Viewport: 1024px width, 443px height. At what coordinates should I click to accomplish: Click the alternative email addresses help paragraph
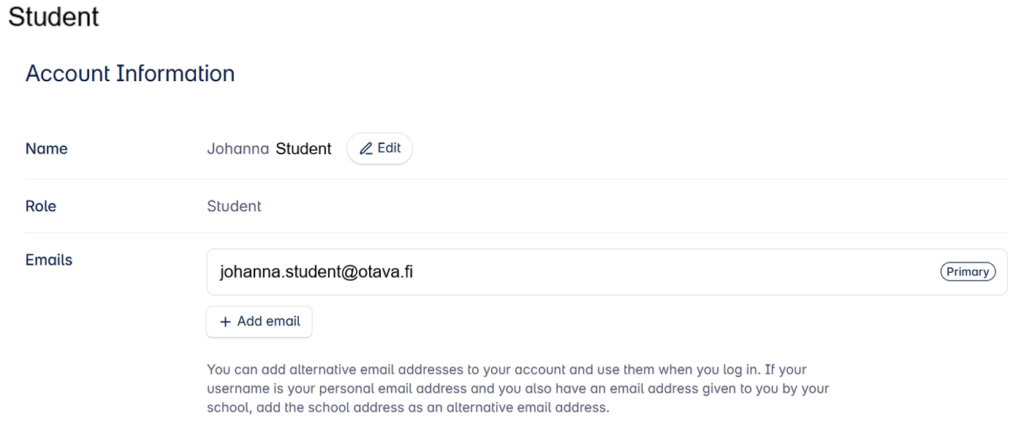point(518,389)
